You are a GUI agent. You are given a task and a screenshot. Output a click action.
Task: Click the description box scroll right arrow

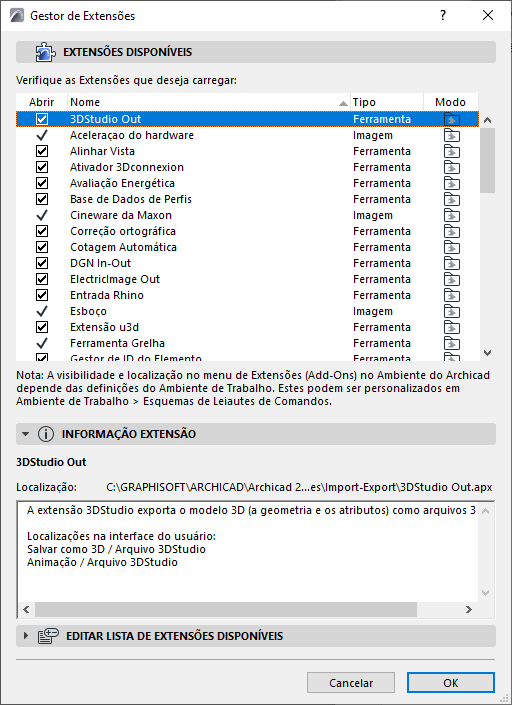[469, 610]
